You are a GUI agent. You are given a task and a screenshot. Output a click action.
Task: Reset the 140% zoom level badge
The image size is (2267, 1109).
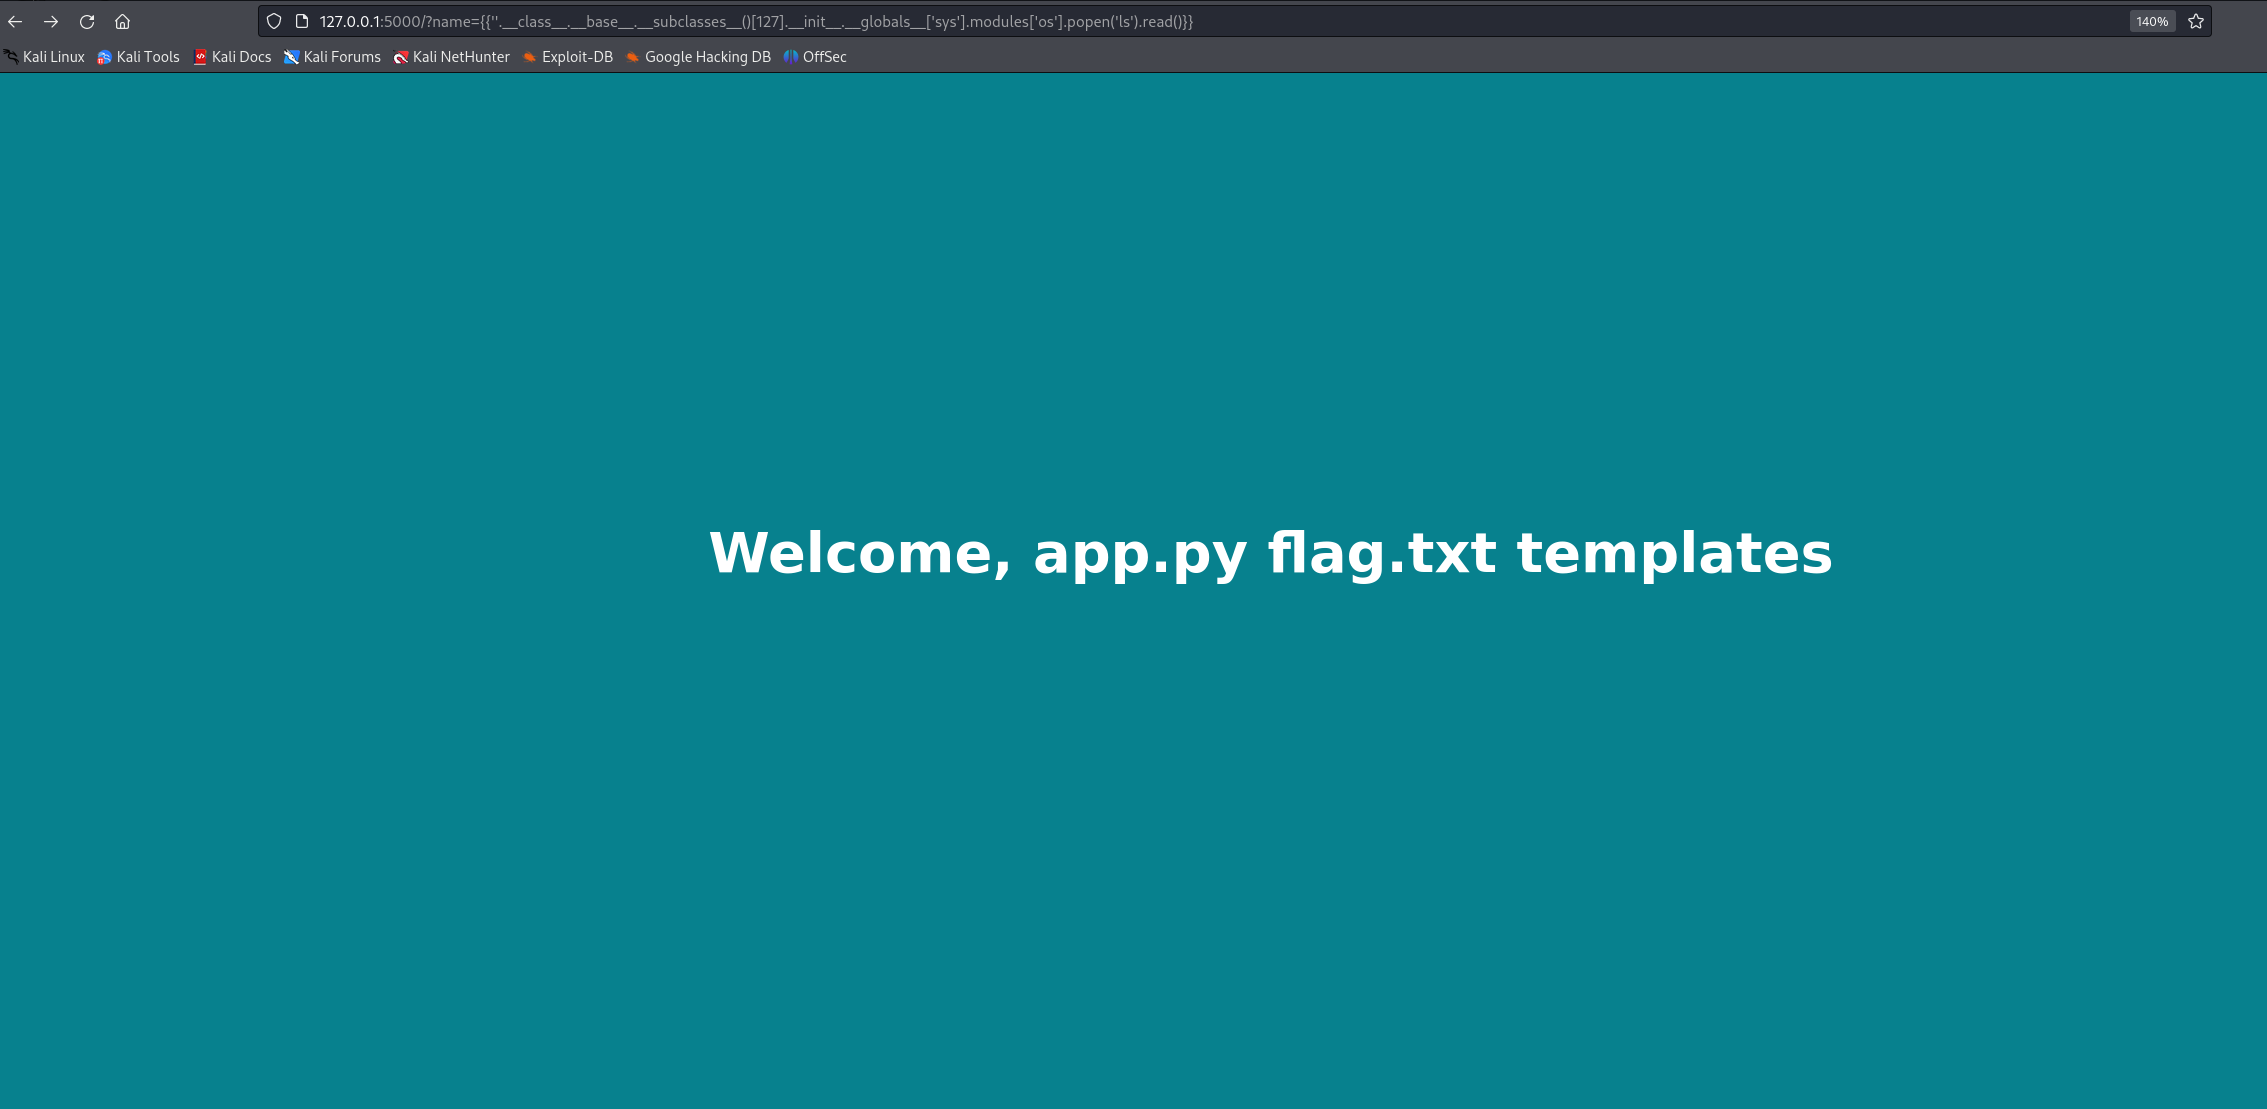[x=2152, y=21]
